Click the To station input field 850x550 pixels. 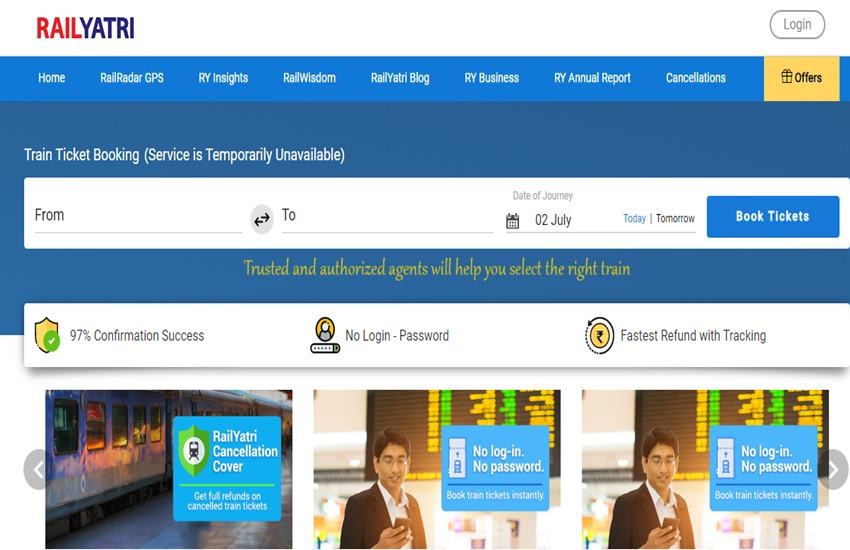[x=387, y=216]
